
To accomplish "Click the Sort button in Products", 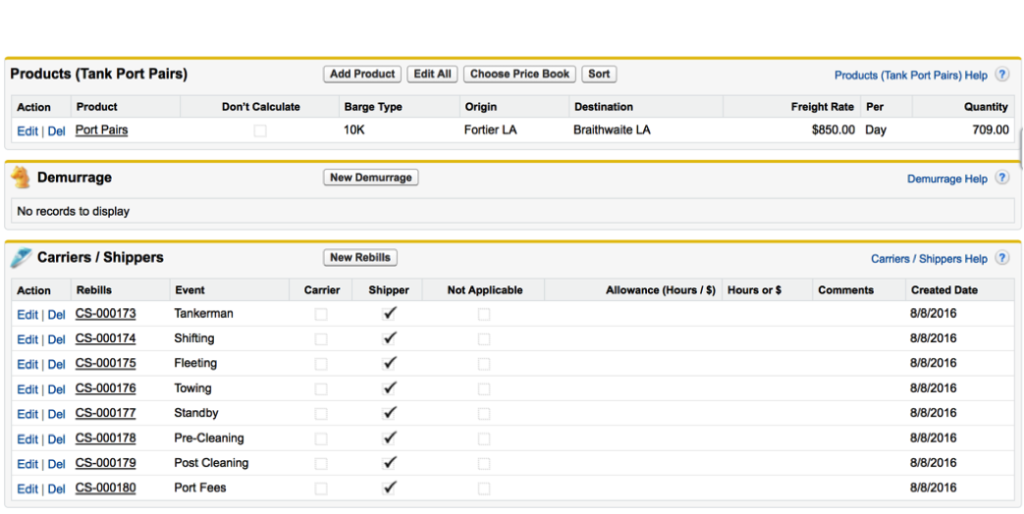I will pyautogui.click(x=599, y=74).
